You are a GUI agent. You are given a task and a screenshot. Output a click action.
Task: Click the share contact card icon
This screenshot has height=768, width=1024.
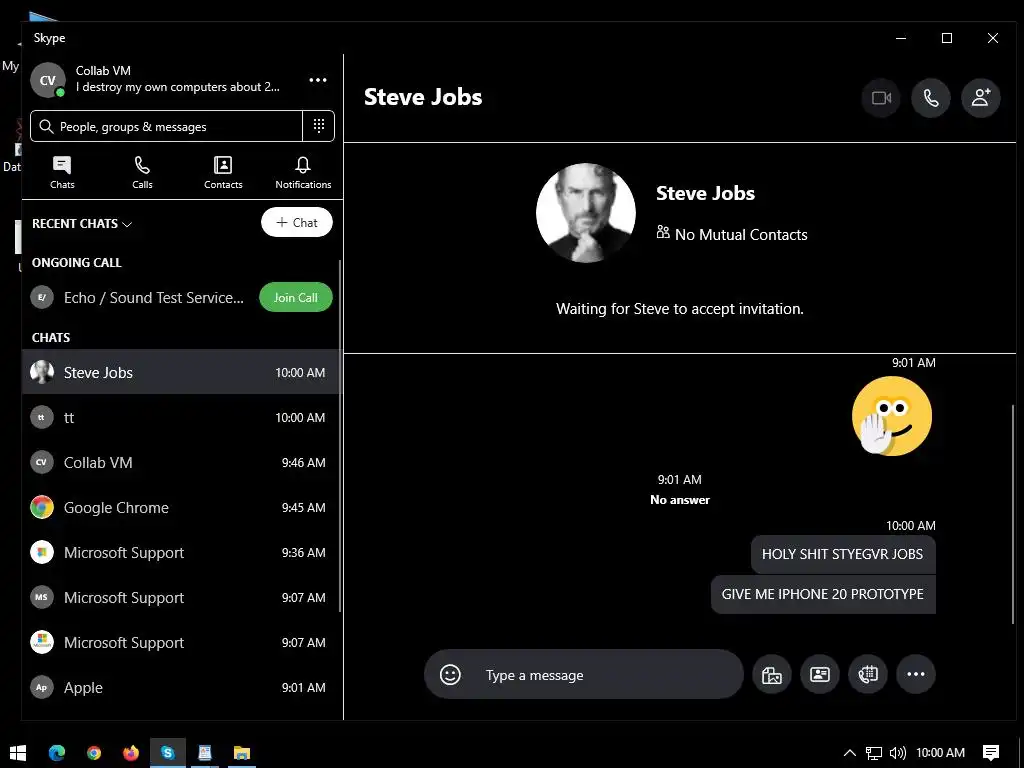click(820, 675)
